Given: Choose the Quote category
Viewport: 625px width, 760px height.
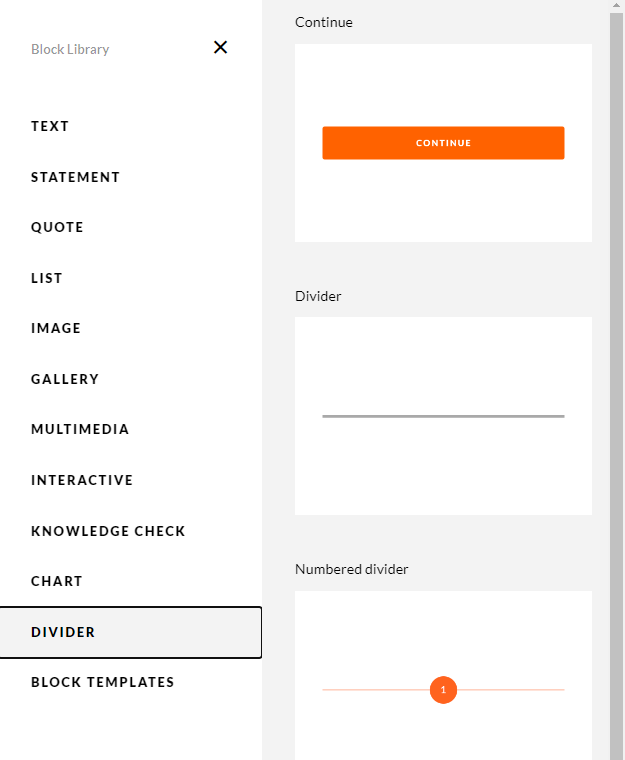Looking at the screenshot, I should pos(57,227).
